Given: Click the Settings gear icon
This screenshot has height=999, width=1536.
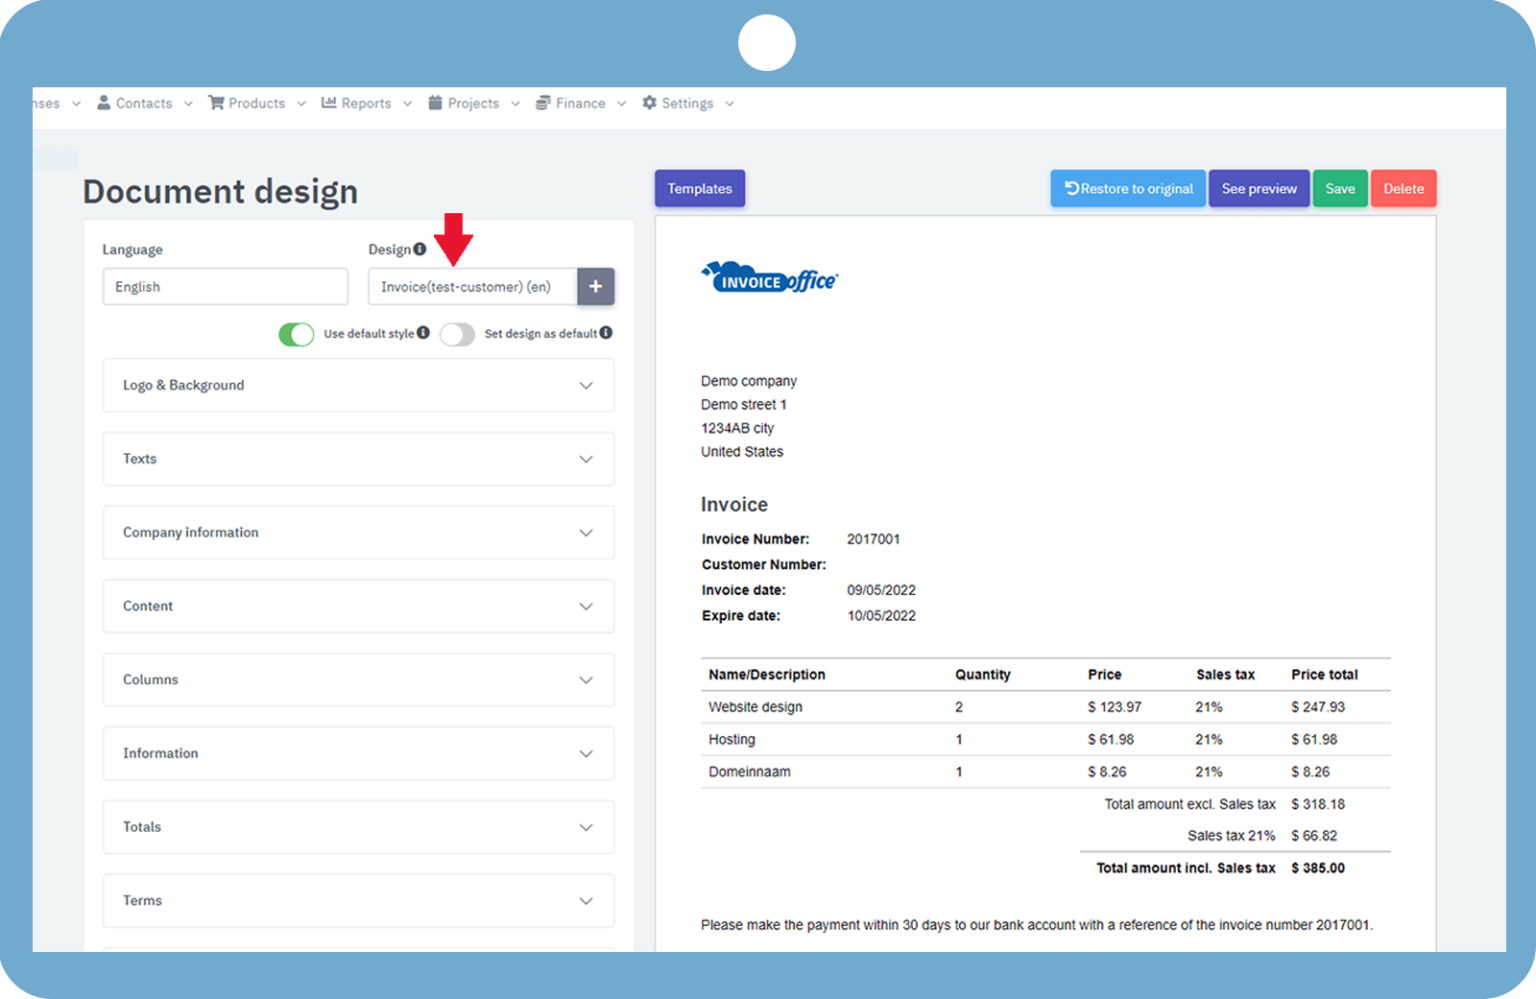Looking at the screenshot, I should coord(649,102).
